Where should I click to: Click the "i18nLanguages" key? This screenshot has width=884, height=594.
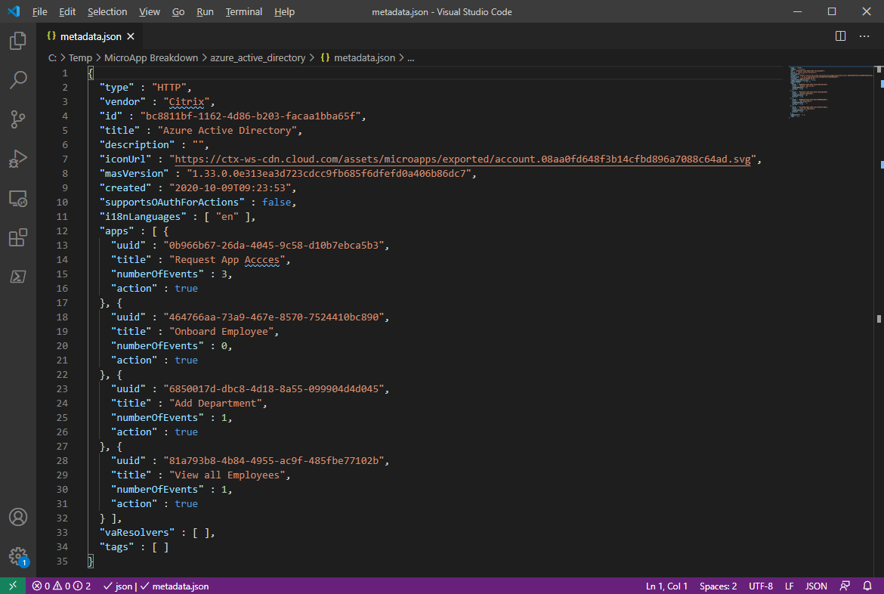coord(143,217)
